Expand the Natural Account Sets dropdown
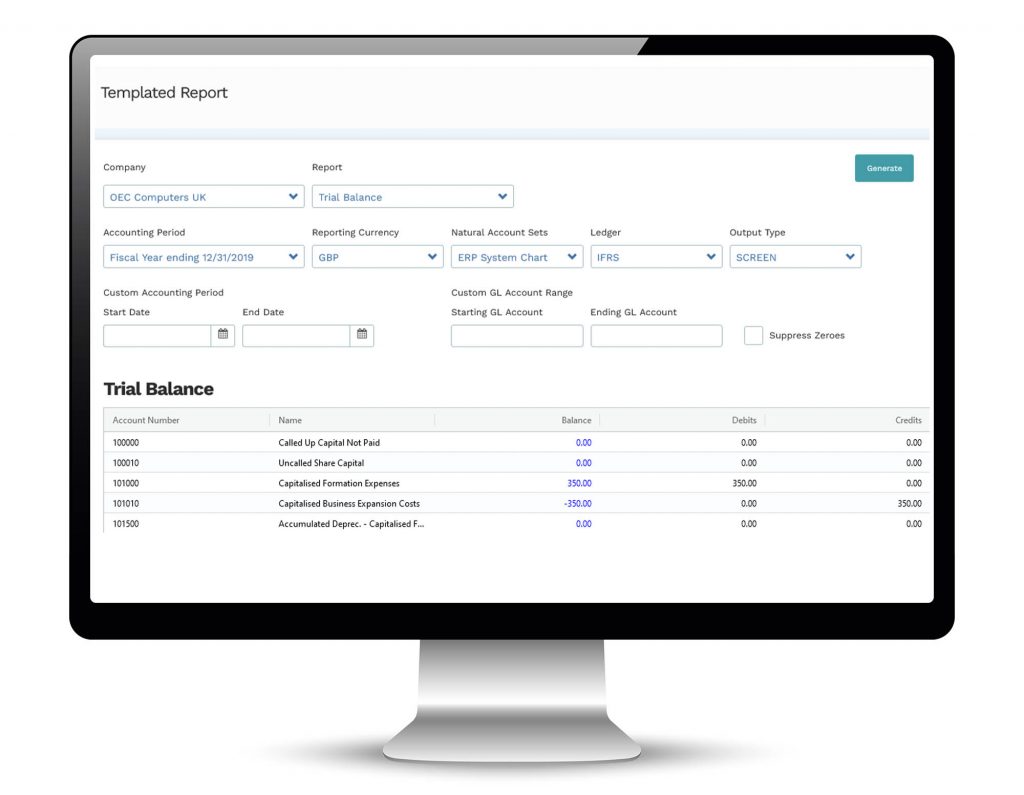The height and width of the screenshot is (795, 1024). 516,257
